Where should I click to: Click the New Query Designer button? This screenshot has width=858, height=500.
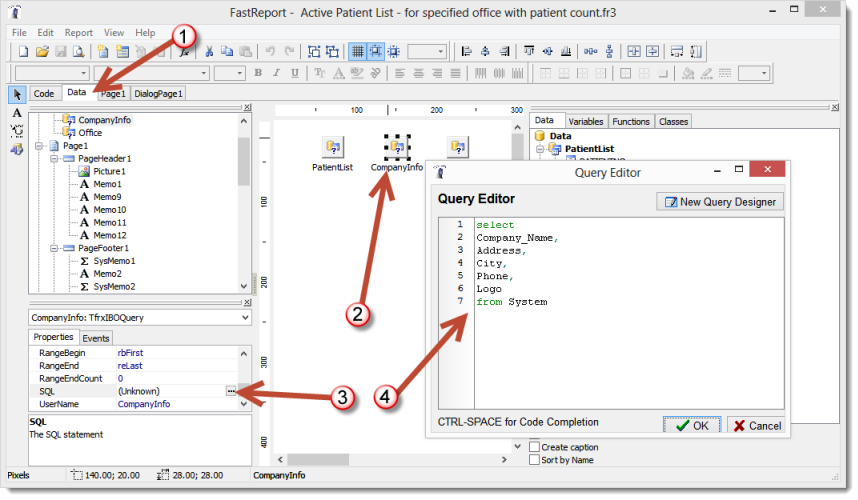pyautogui.click(x=720, y=202)
